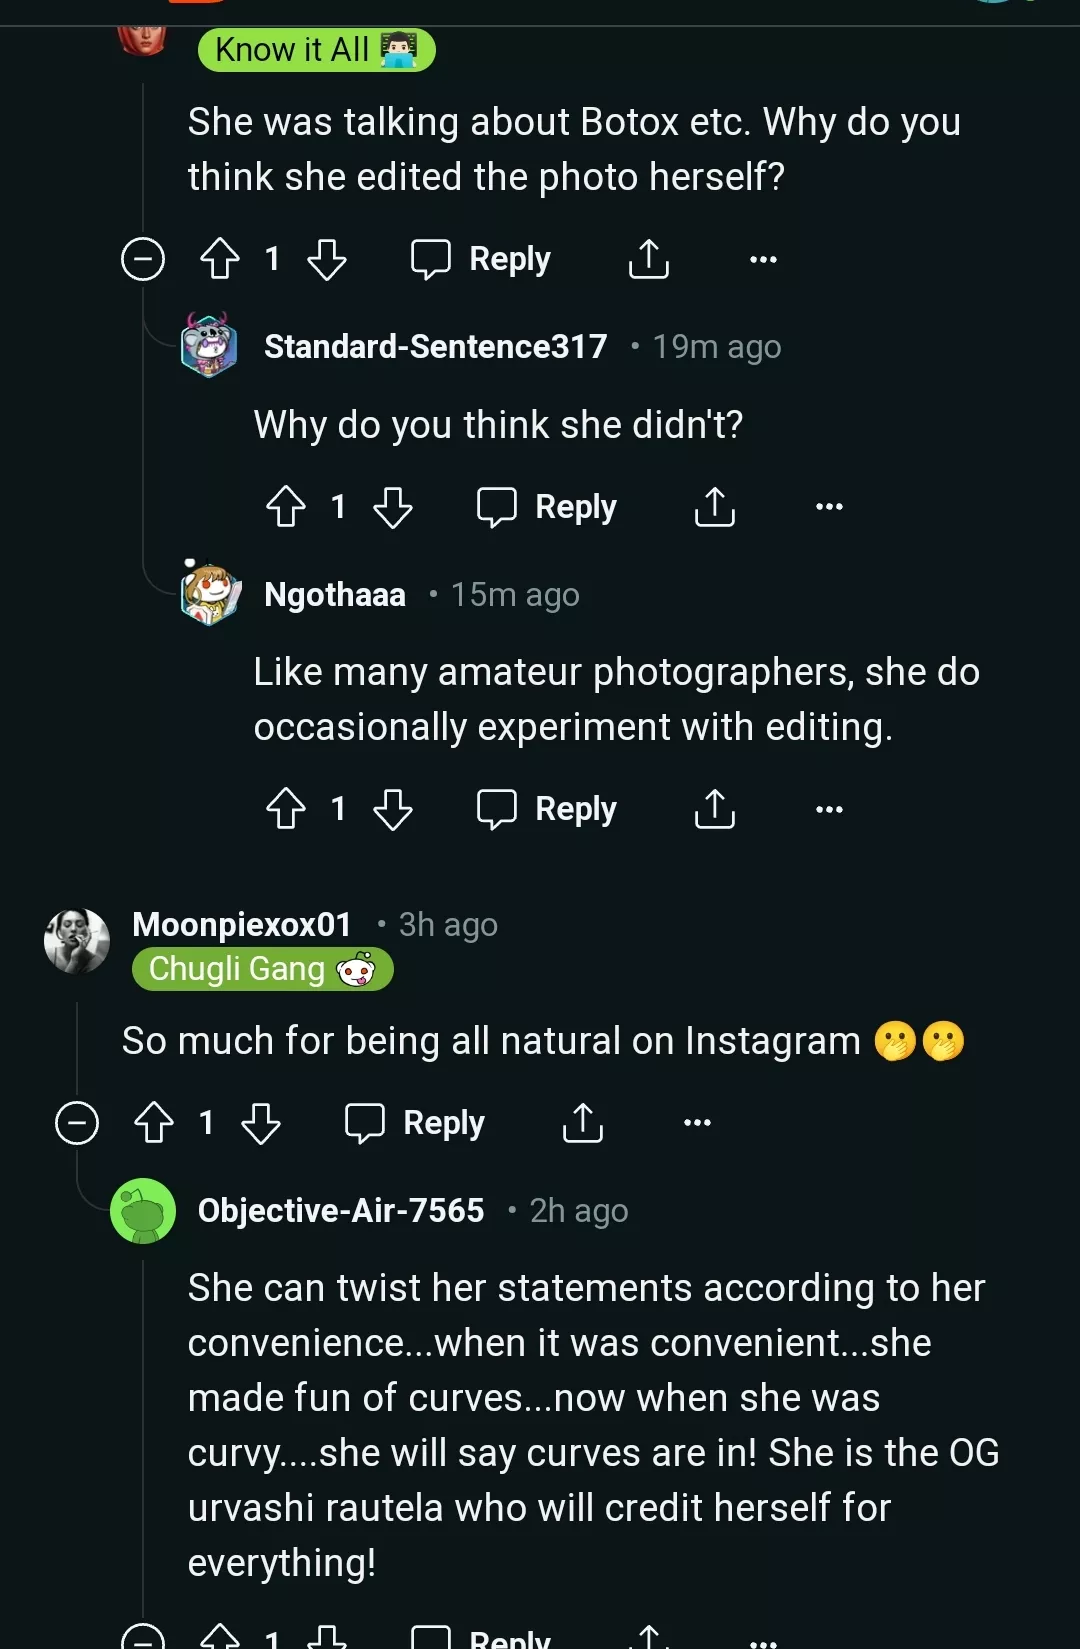This screenshot has height=1649, width=1080.
Task: Reply to Ngothaaa's comment
Action: (547, 809)
